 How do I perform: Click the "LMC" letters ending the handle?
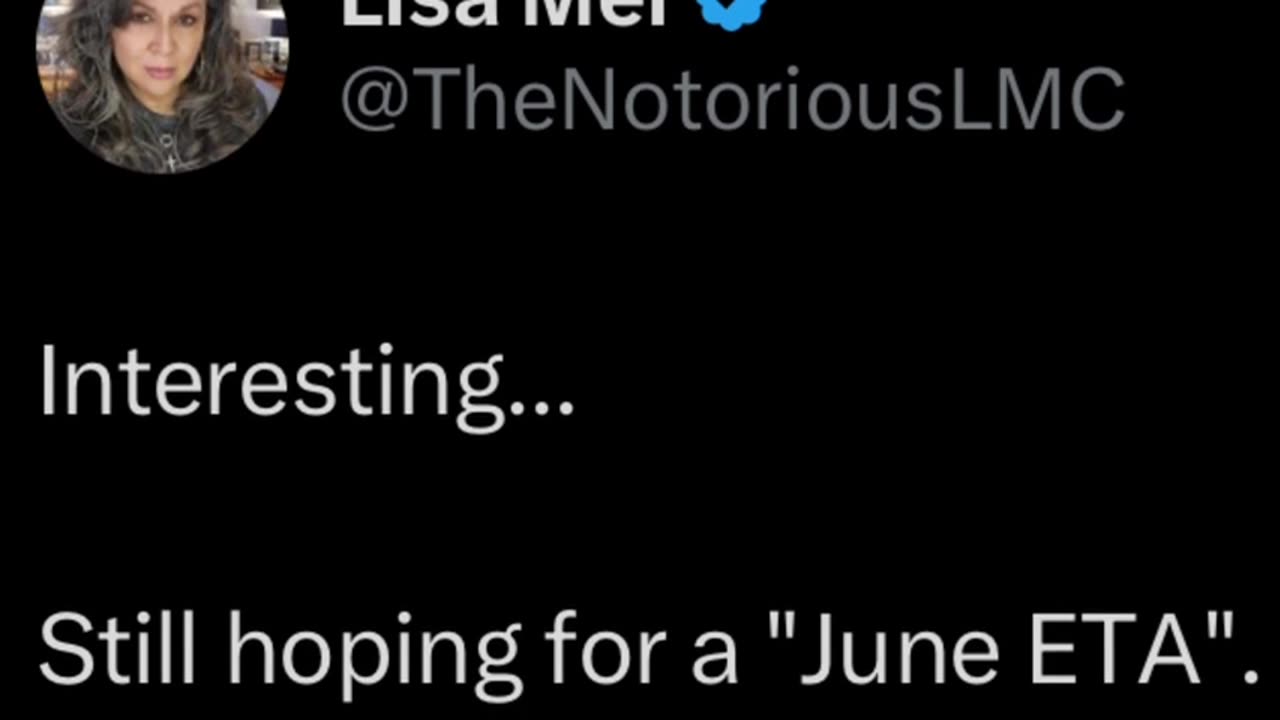[x=1035, y=100]
